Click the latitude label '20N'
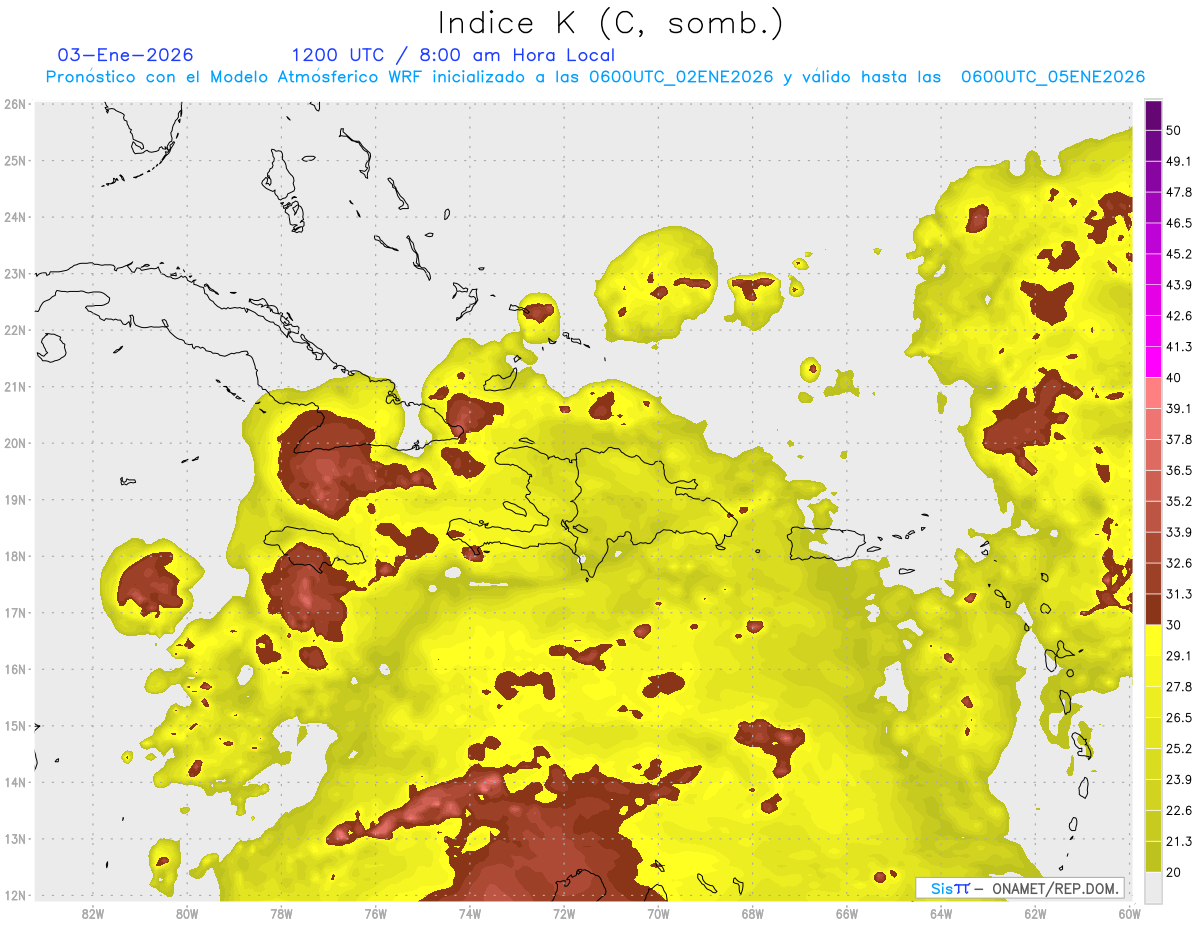Screen dimensions: 1200x927 [15, 443]
